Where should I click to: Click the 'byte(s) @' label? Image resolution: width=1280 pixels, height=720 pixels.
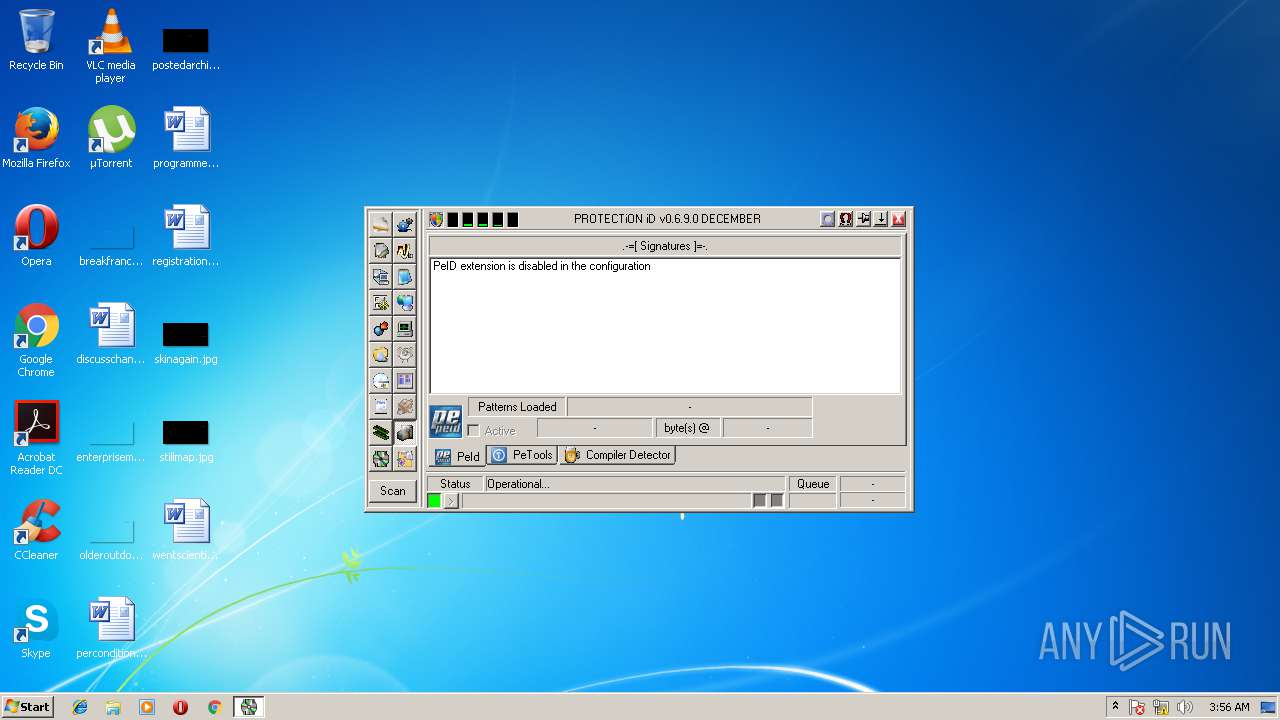[686, 428]
